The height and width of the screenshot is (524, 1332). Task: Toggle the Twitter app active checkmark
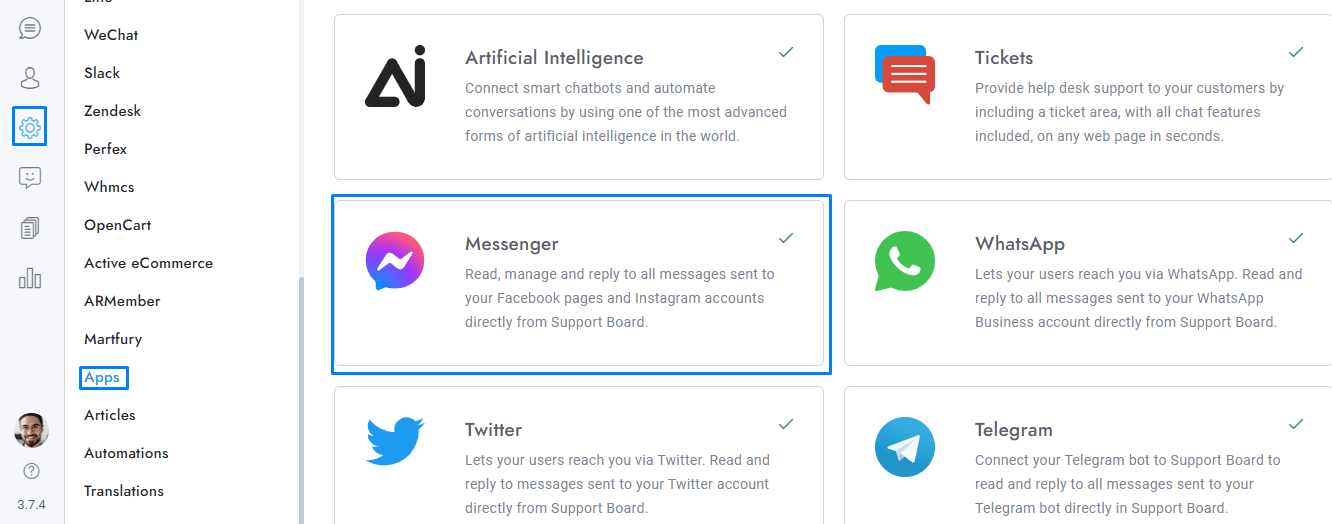pyautogui.click(x=786, y=424)
